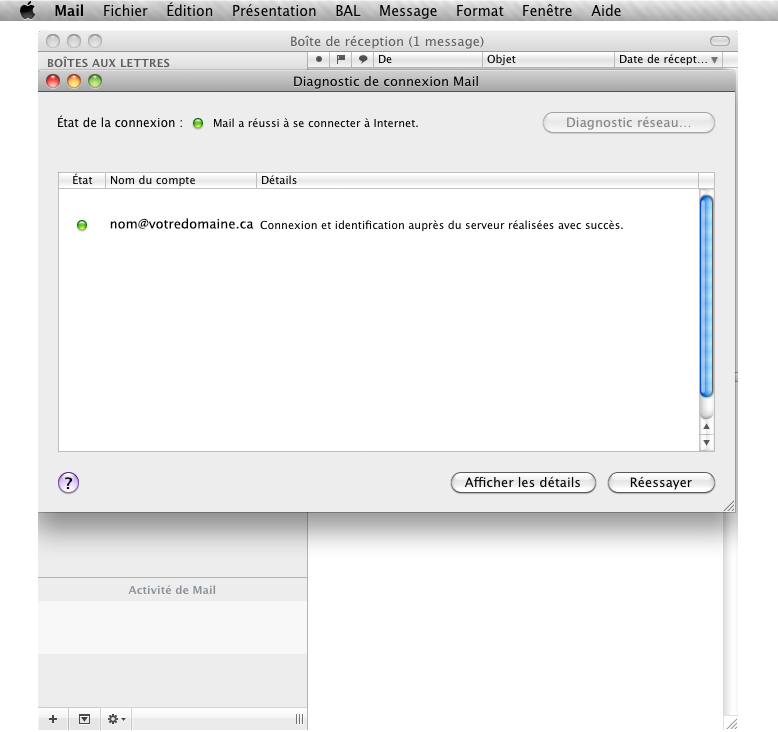Open the BAL menu

(347, 11)
